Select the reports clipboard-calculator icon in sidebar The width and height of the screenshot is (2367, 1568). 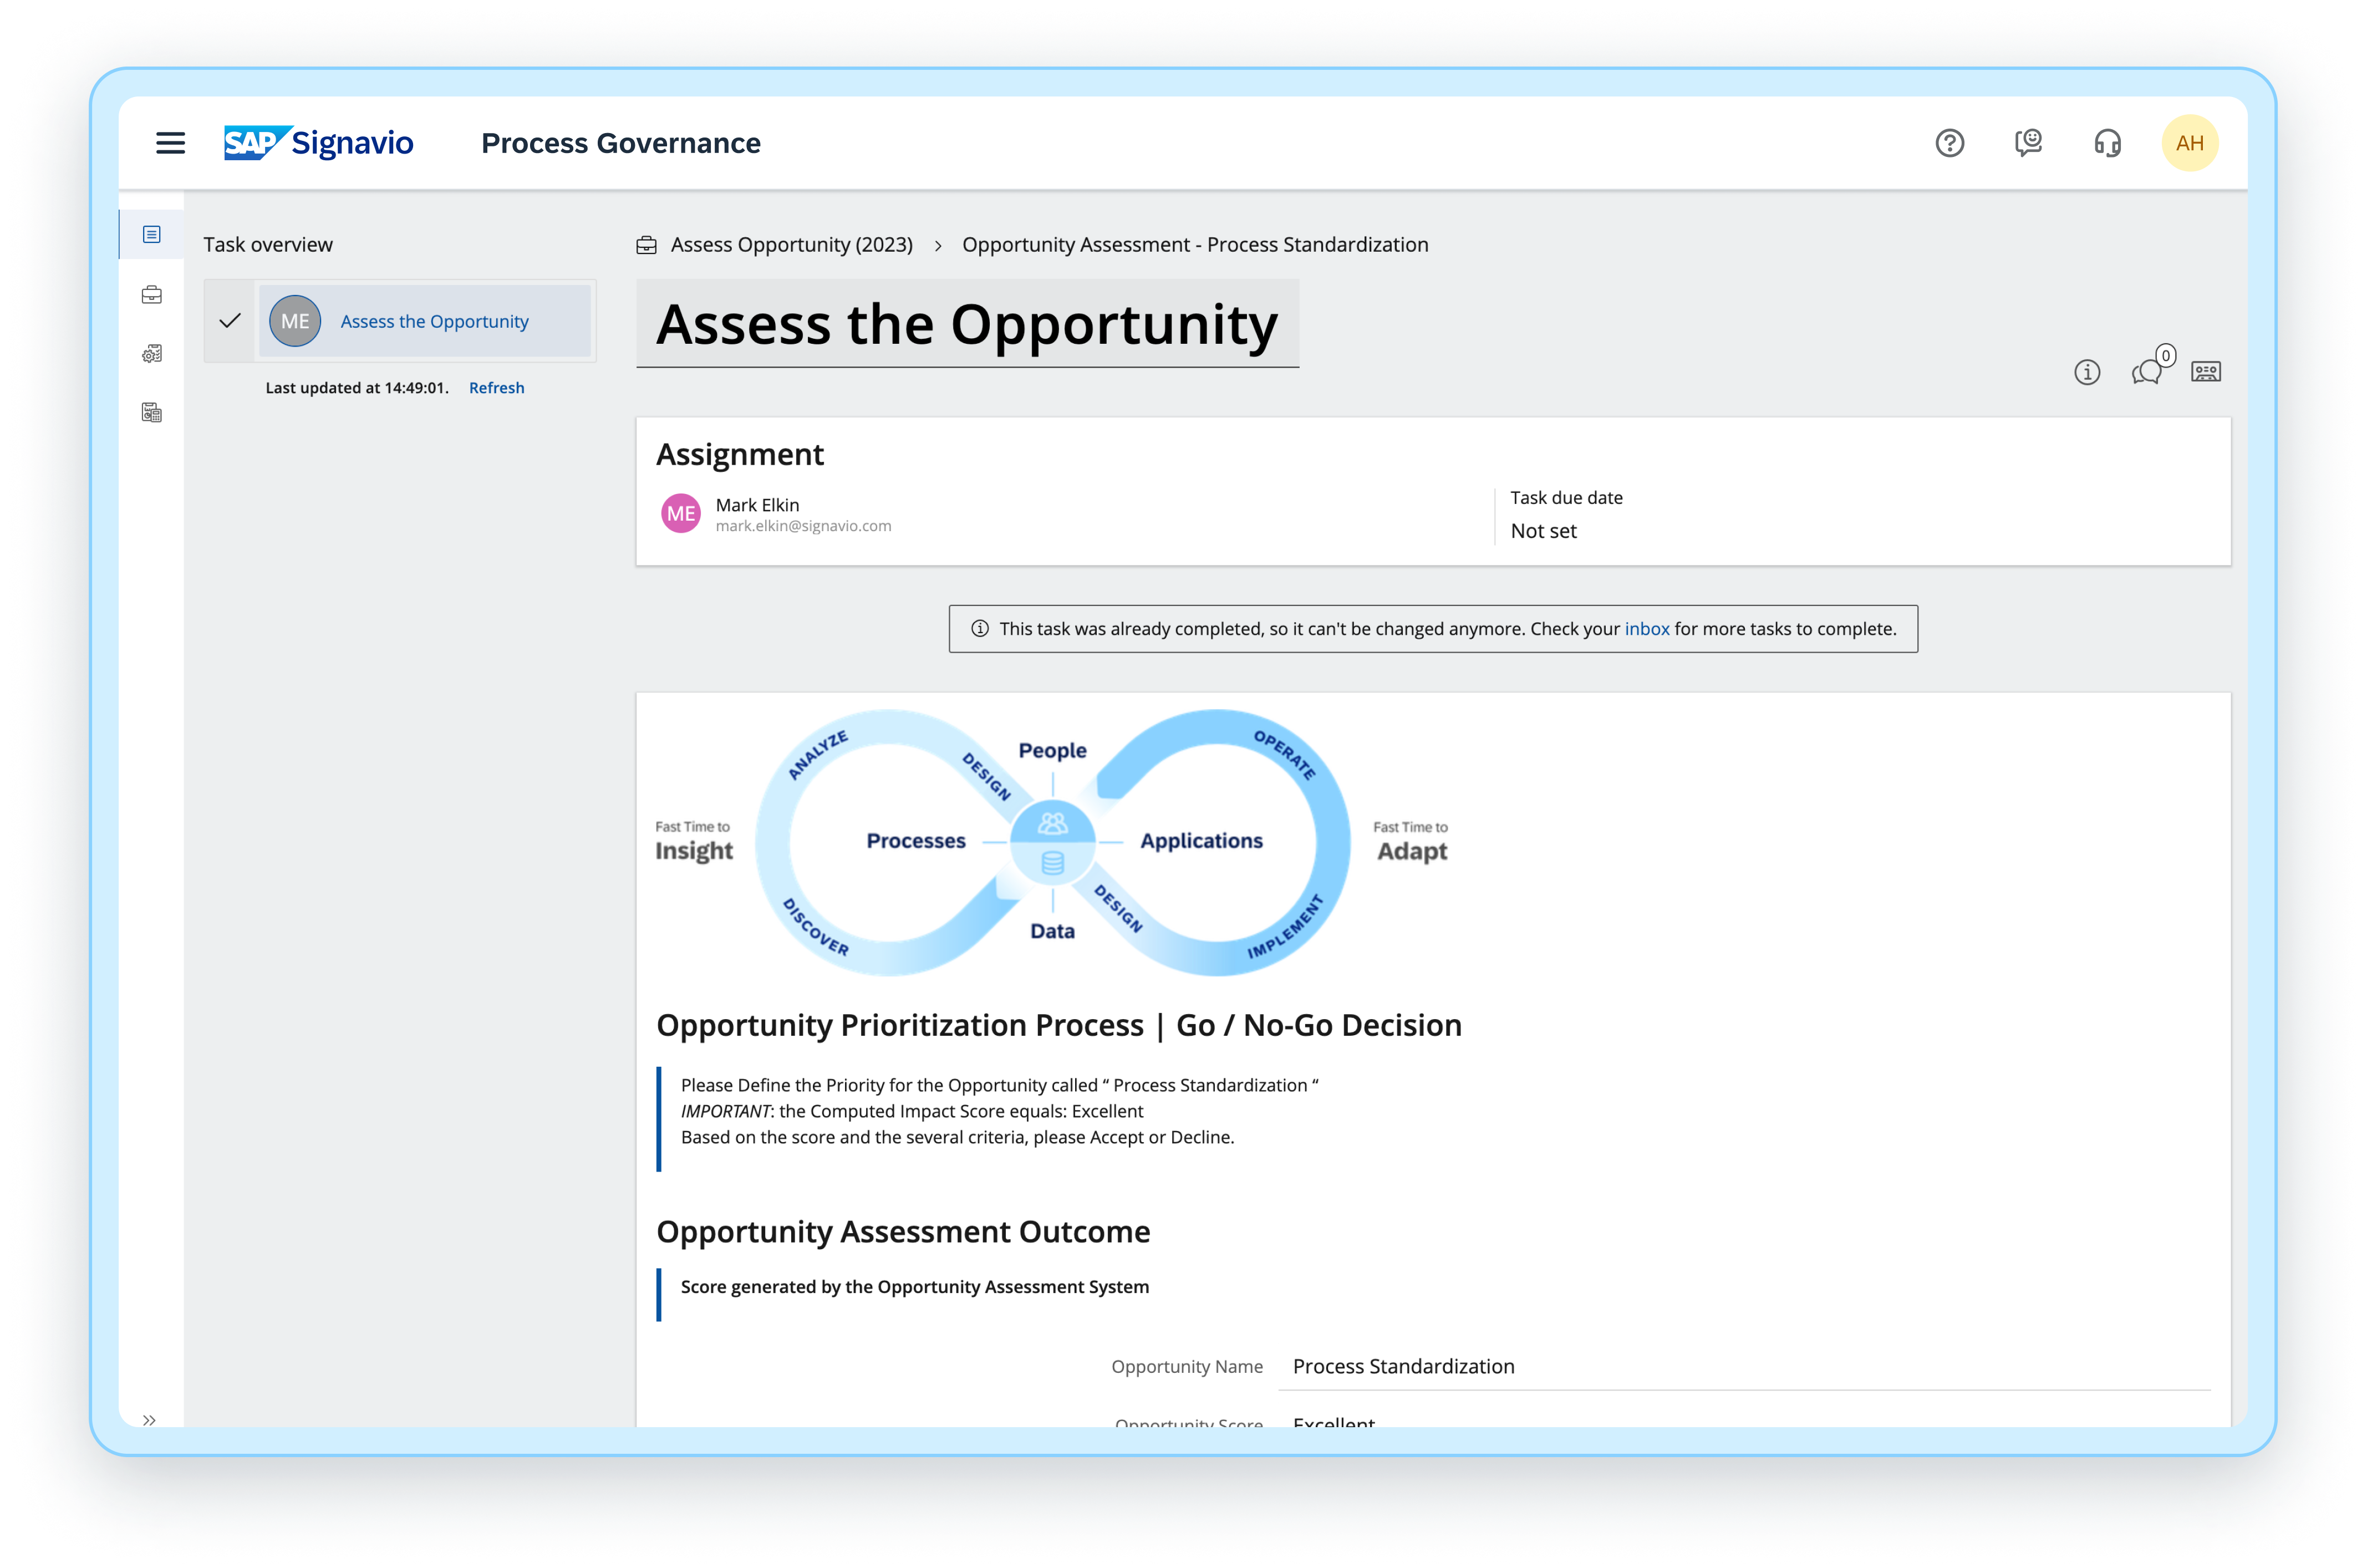(152, 412)
